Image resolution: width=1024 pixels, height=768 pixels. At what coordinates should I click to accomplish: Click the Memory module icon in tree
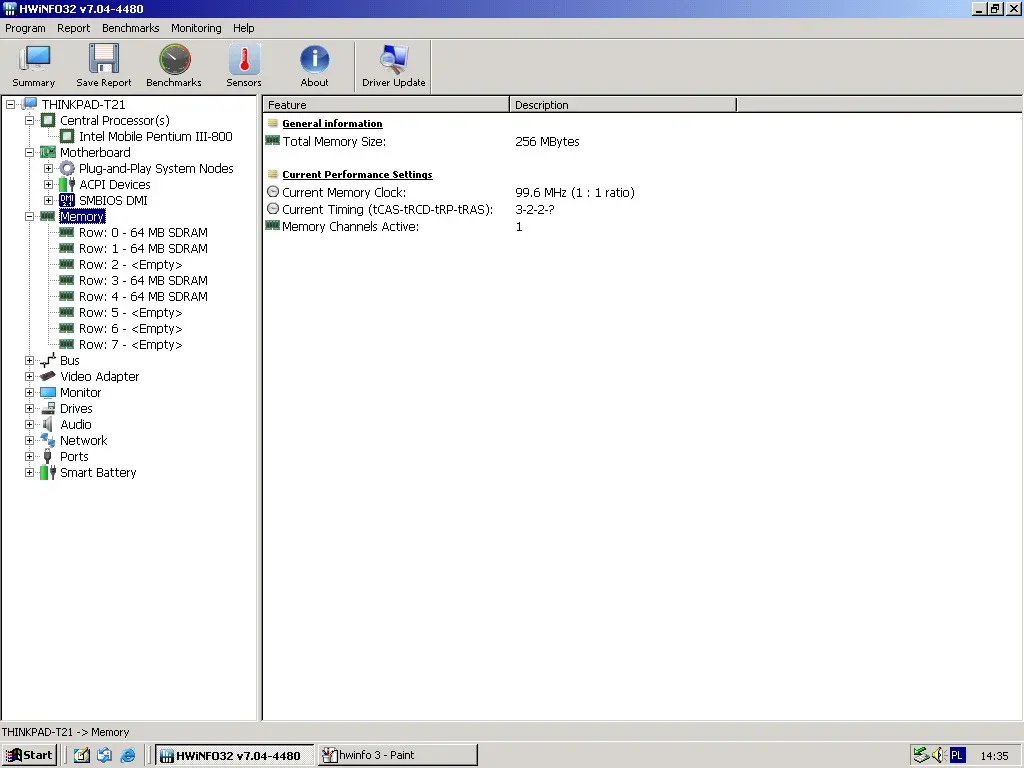point(48,216)
